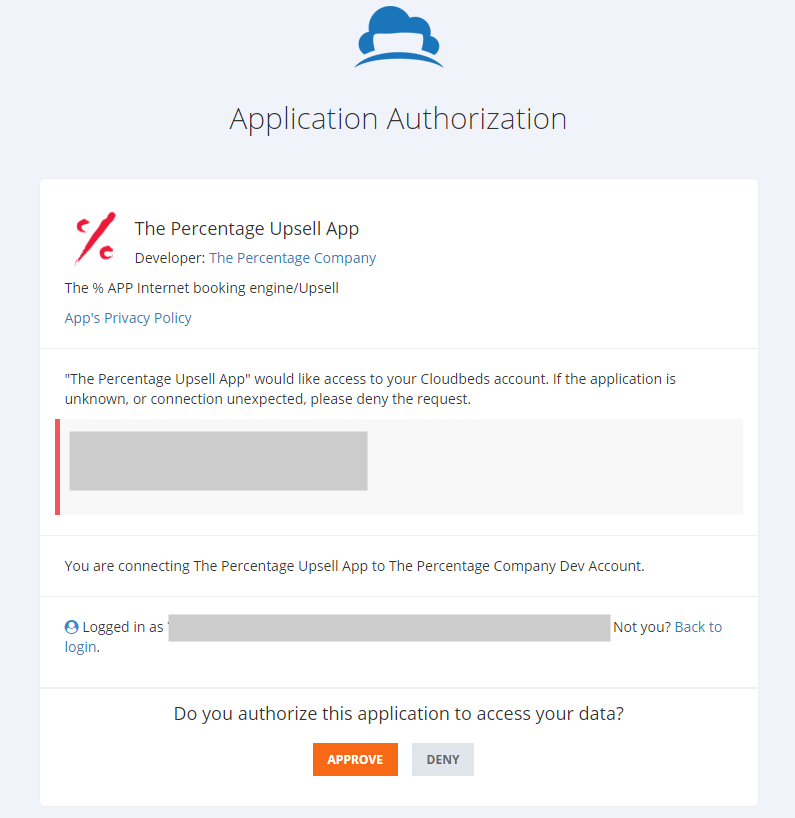Click the user avatar icon beside Logged in as
Viewport: 795px width, 818px height.
71,627
